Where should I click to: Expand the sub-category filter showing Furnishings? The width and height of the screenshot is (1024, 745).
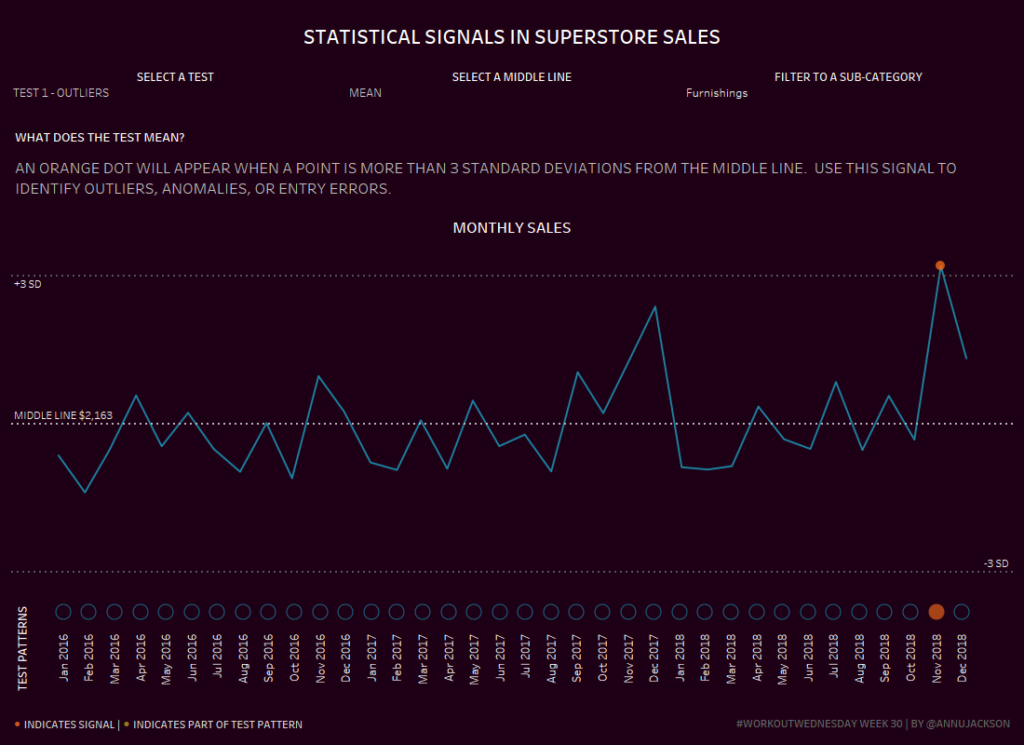pos(716,93)
